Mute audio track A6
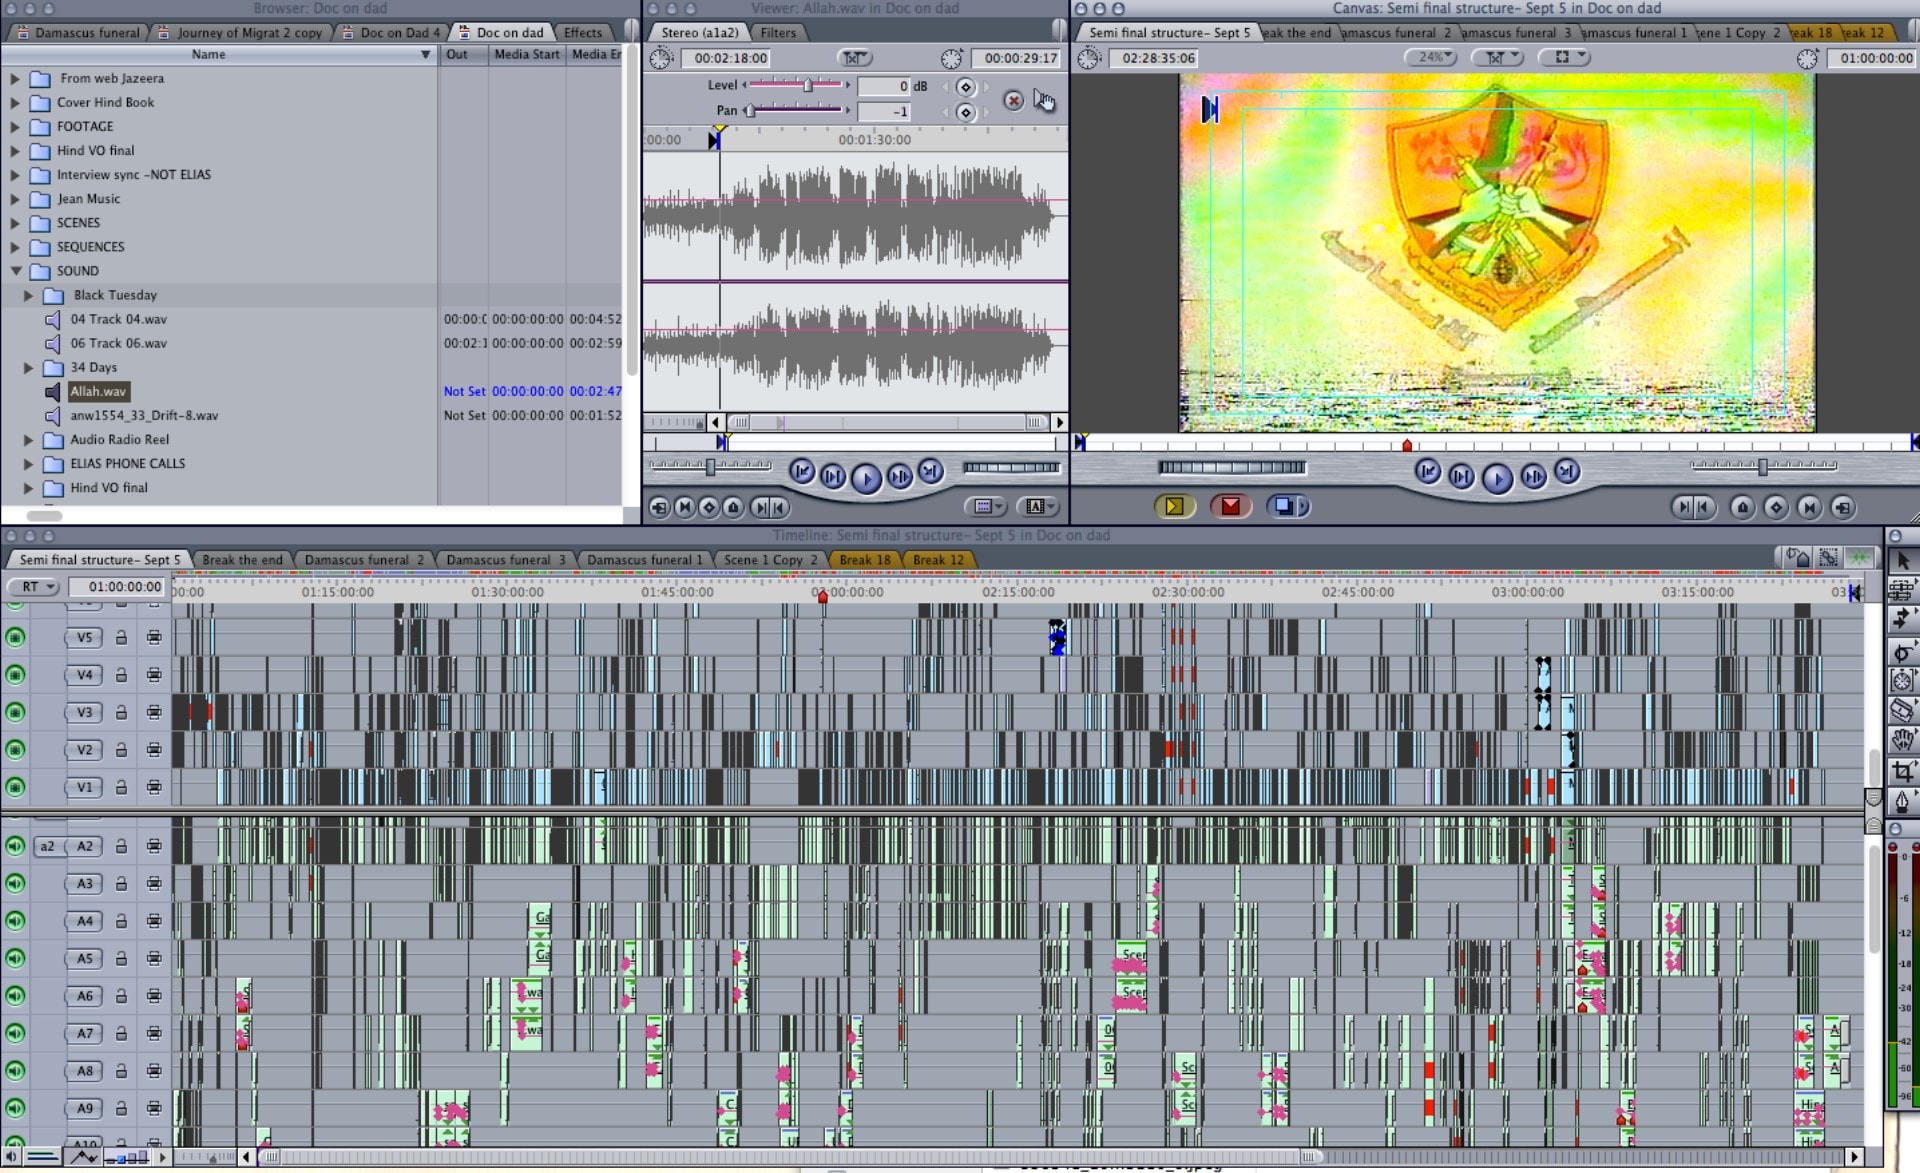The width and height of the screenshot is (1920, 1173). pos(15,996)
